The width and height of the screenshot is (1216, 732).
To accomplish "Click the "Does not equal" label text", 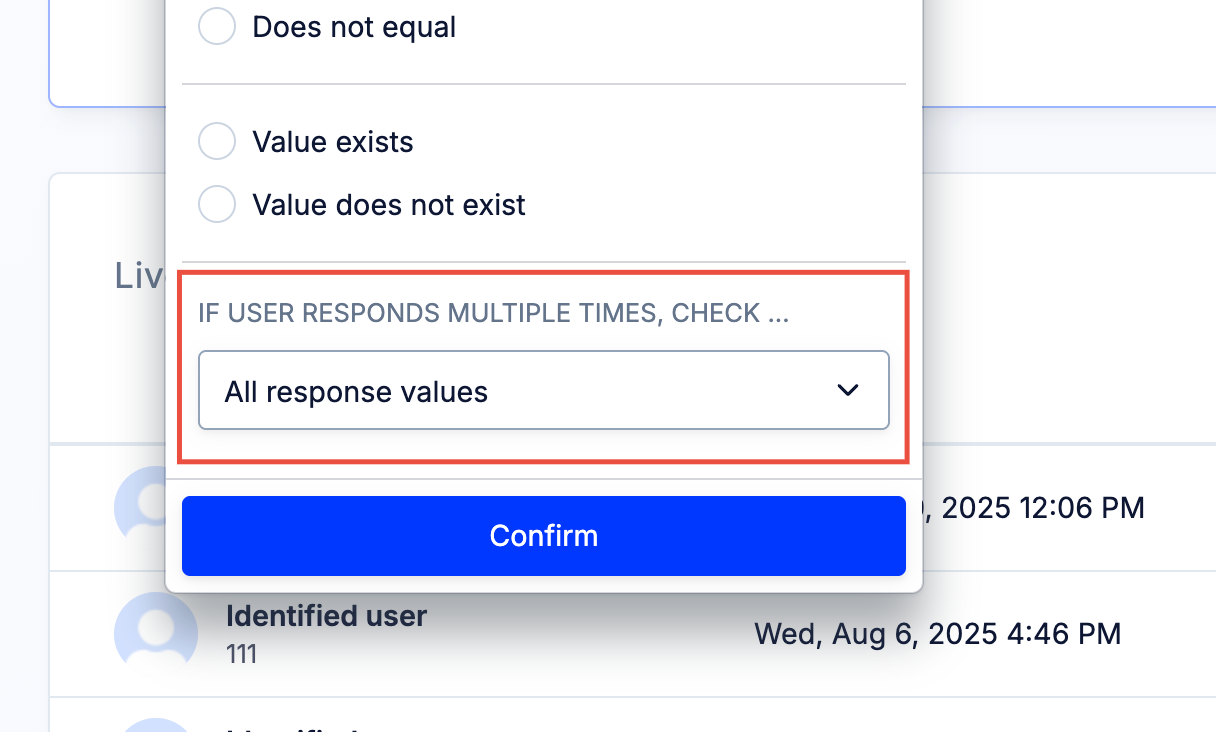I will pos(354,27).
